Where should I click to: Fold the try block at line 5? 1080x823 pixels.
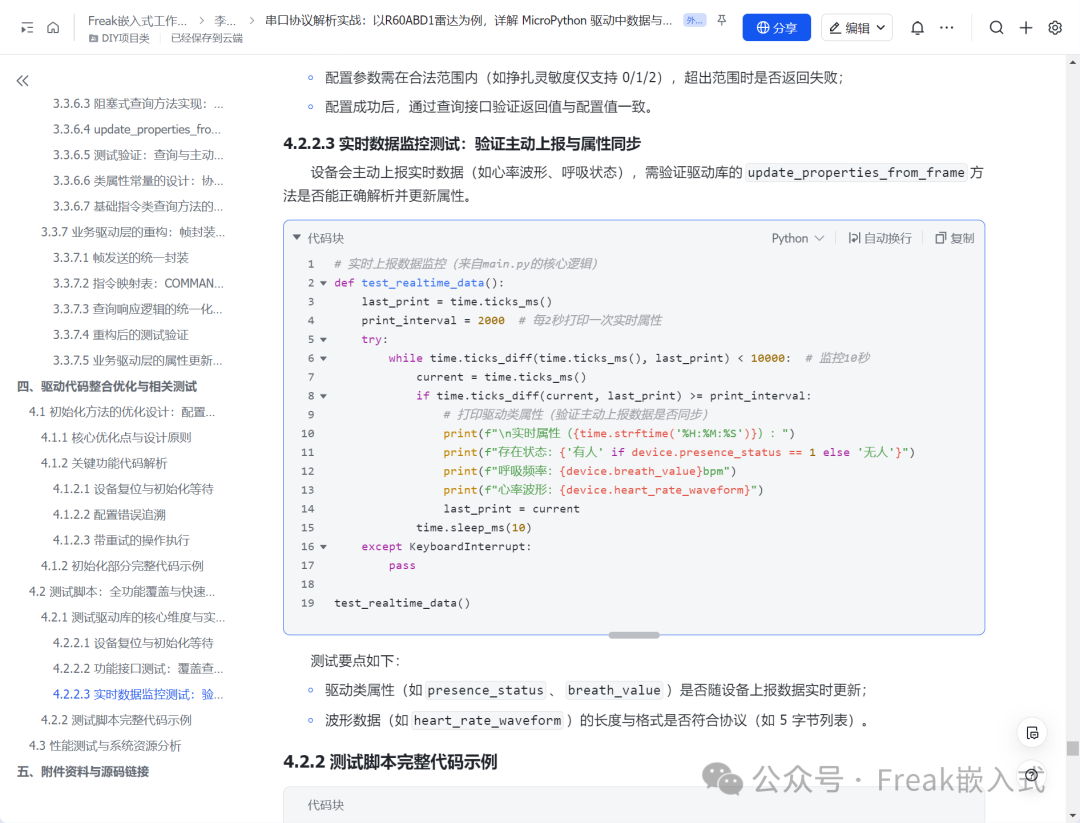pos(323,340)
